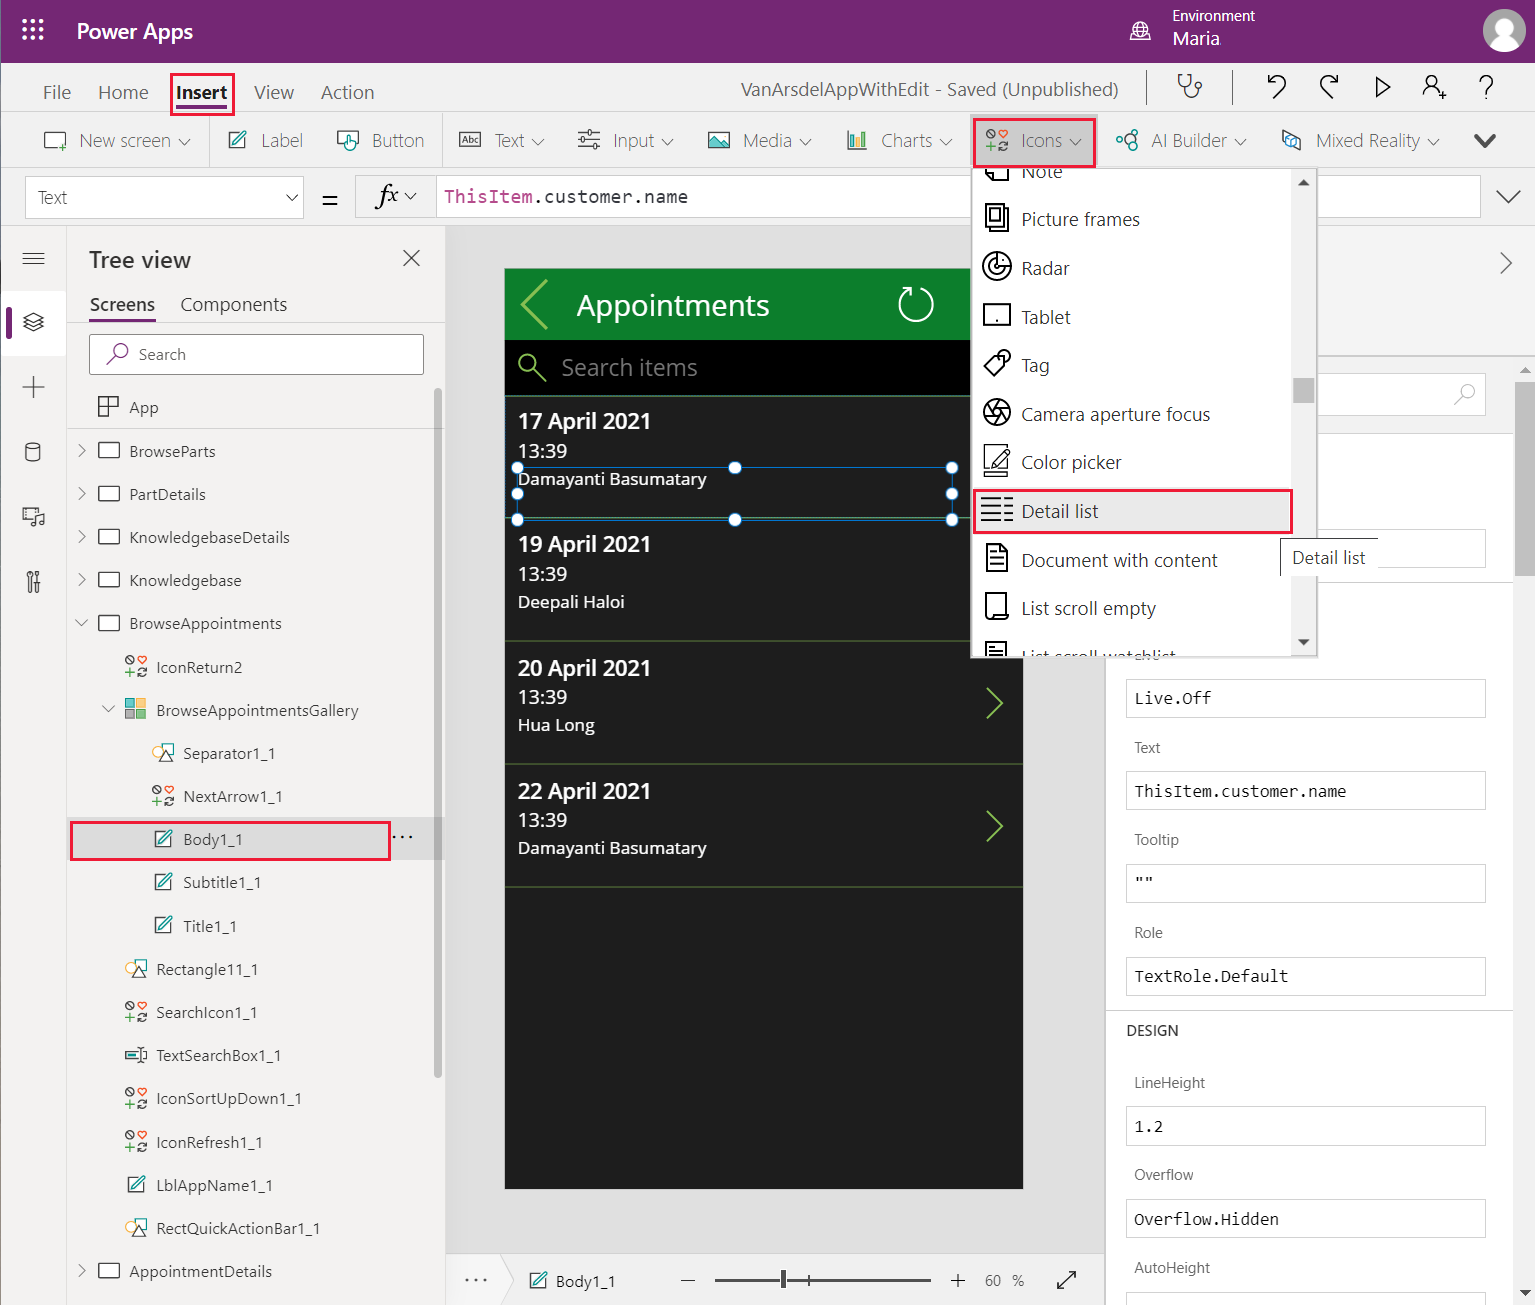Screen dimensions: 1535x1305
Task: Switch to the Components tab
Action: coord(233,304)
